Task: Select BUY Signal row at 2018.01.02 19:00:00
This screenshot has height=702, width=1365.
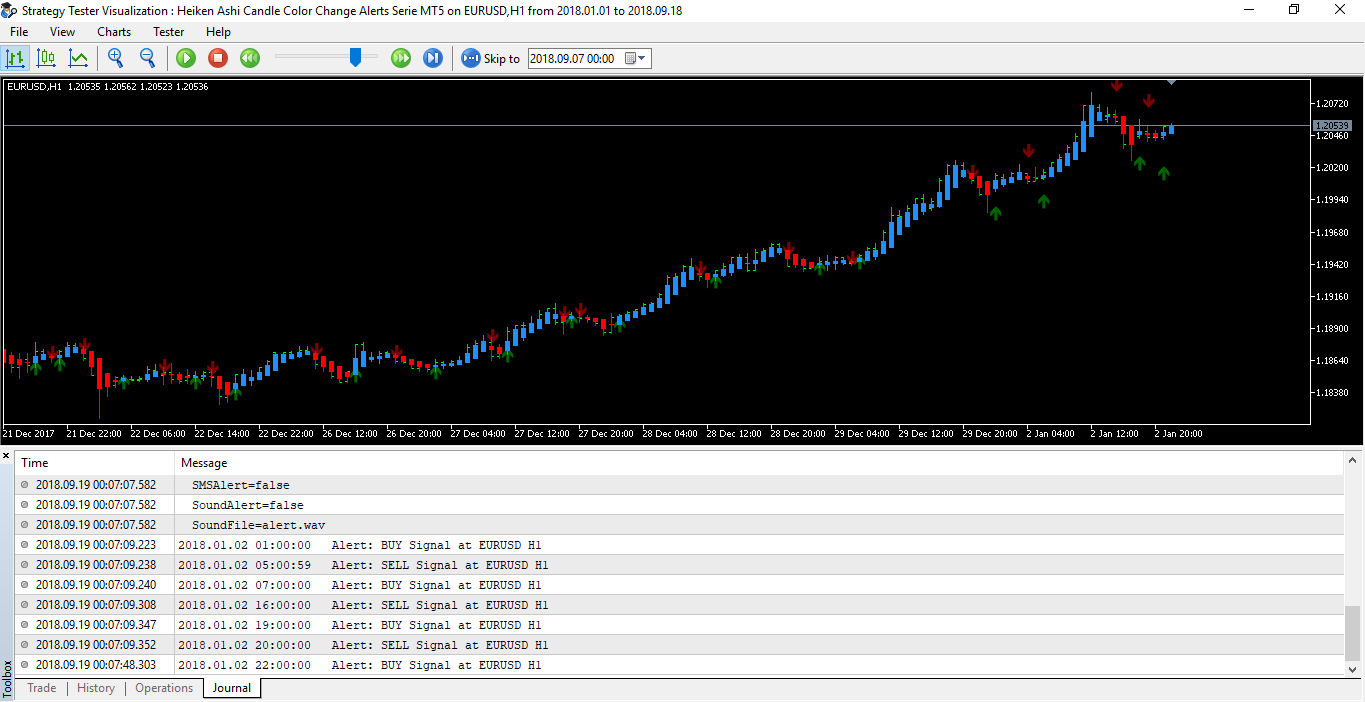Action: click(x=680, y=625)
